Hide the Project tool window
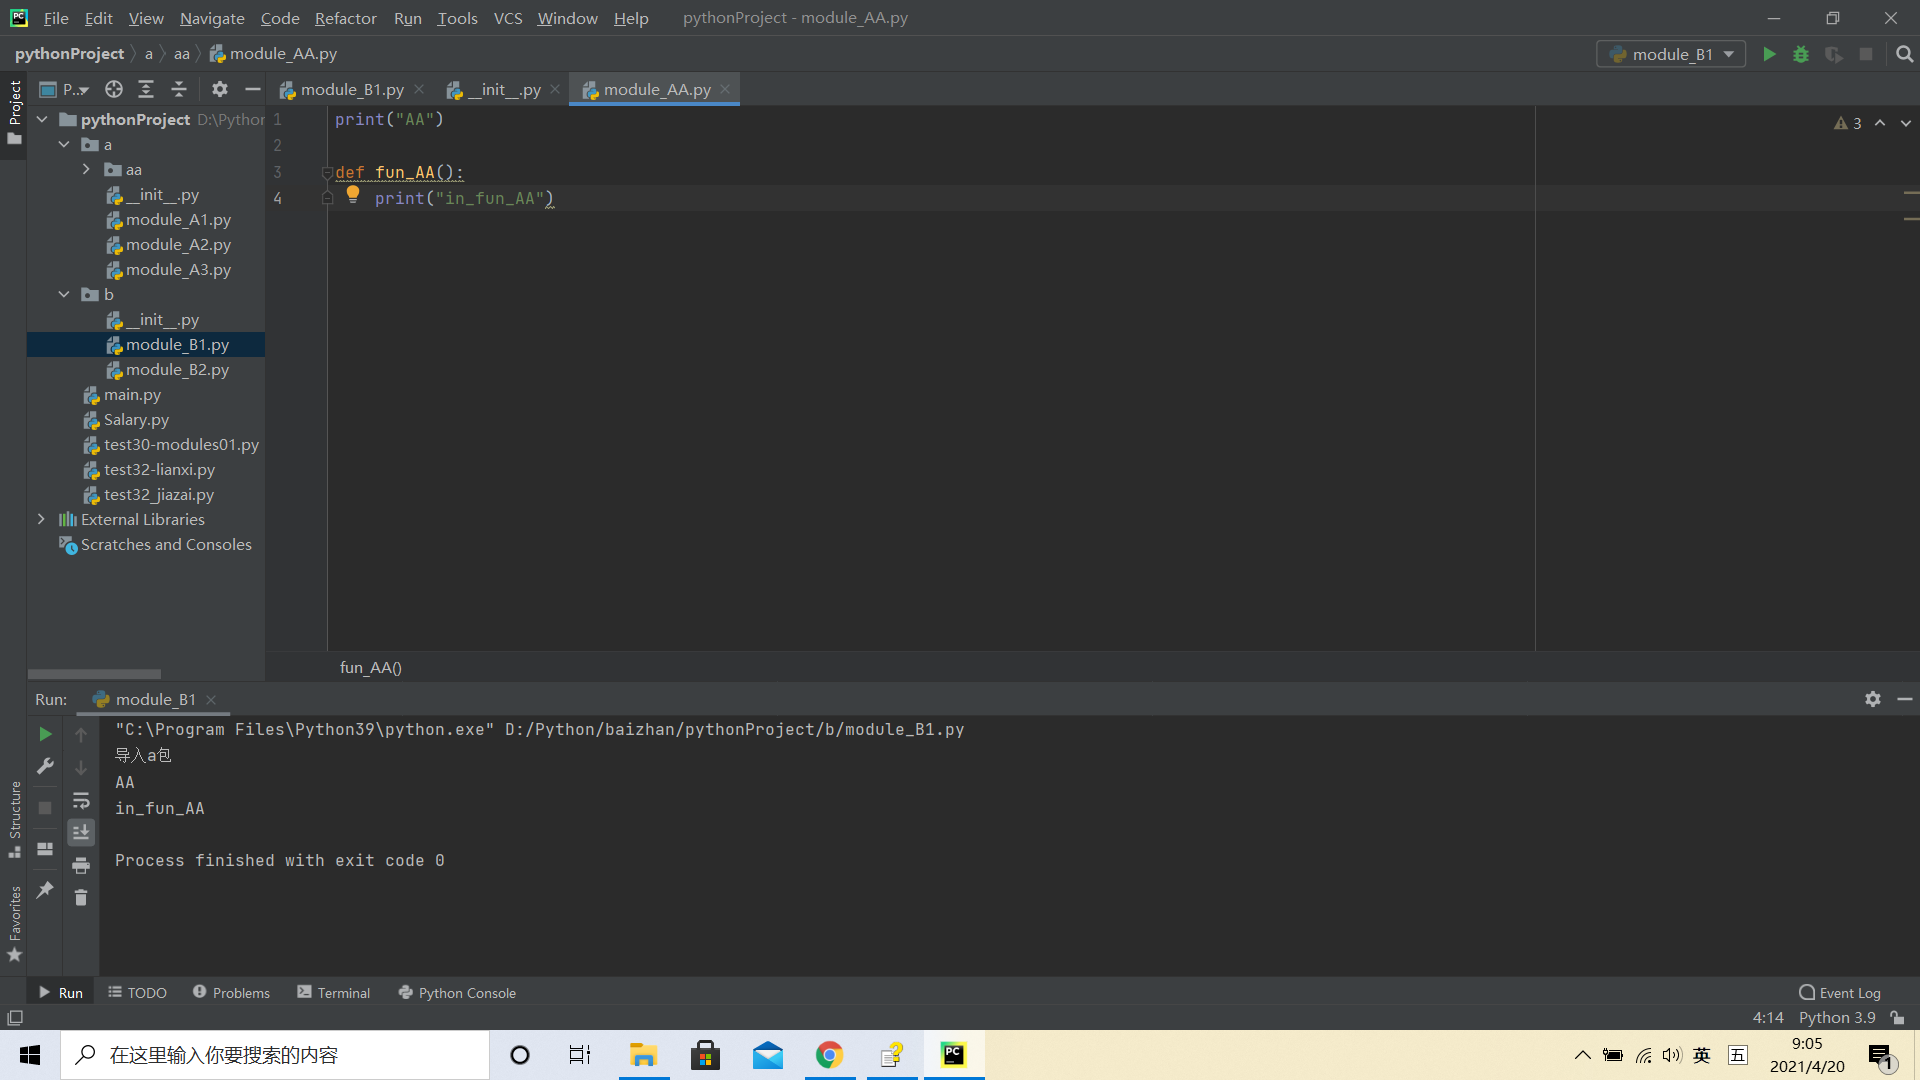This screenshot has height=1080, width=1920. point(253,89)
